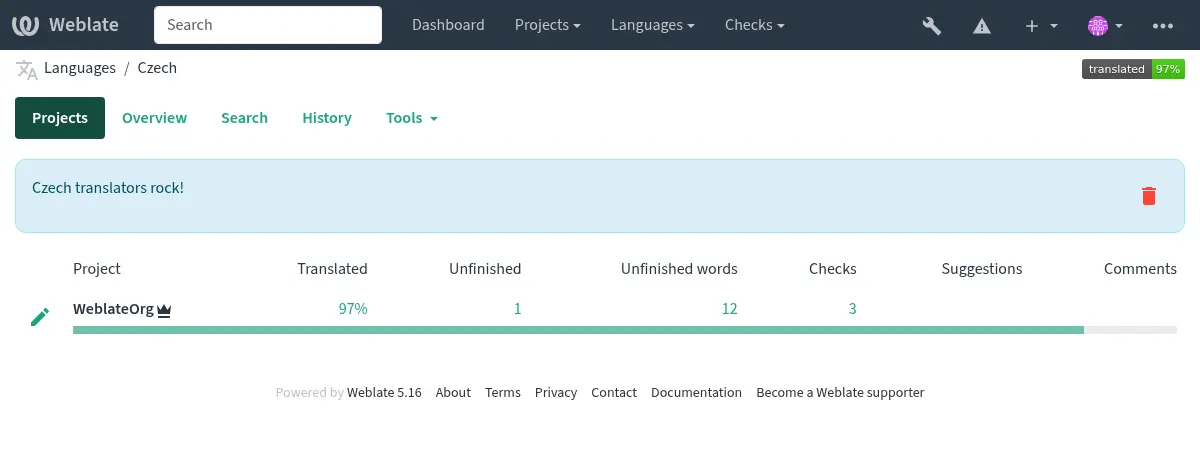
Task: Focus the Search input field
Action: coord(267,25)
